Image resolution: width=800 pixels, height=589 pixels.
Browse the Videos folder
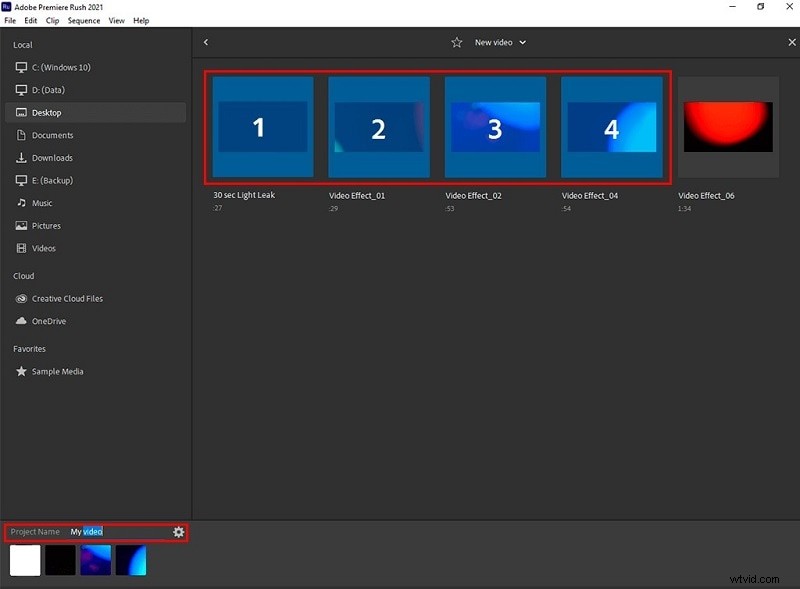tap(44, 248)
